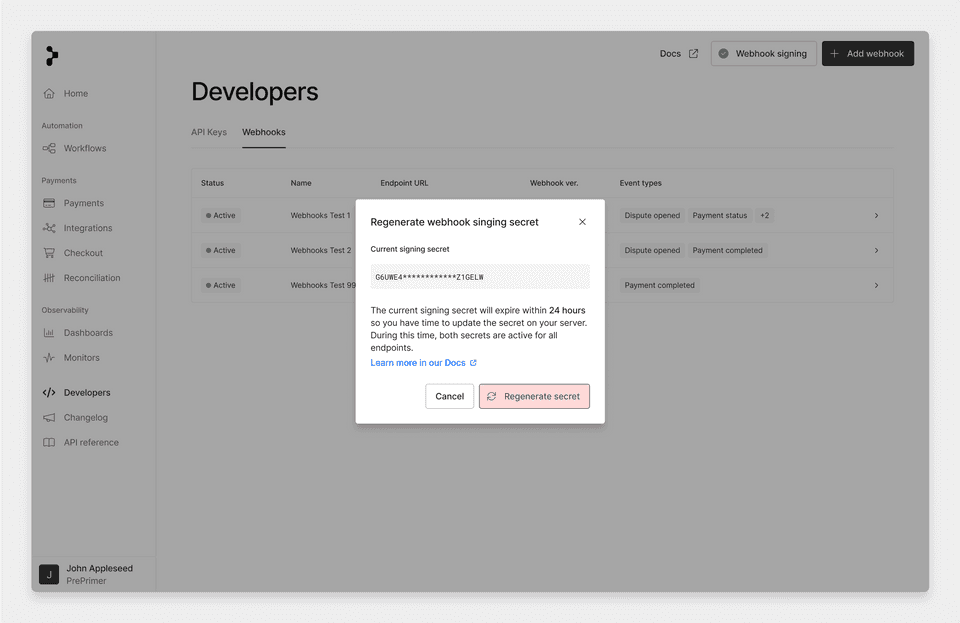Click the current signing secret field
The image size is (960, 623).
click(x=480, y=277)
